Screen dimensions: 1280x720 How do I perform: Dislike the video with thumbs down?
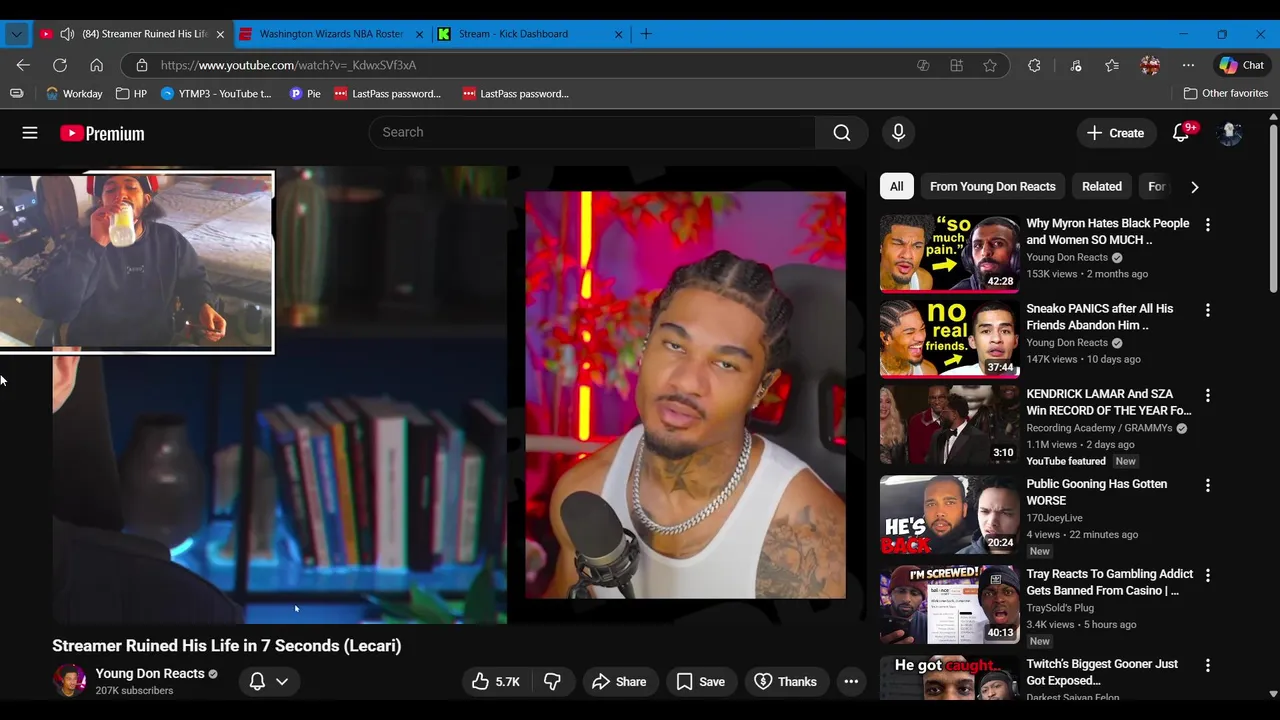[552, 682]
